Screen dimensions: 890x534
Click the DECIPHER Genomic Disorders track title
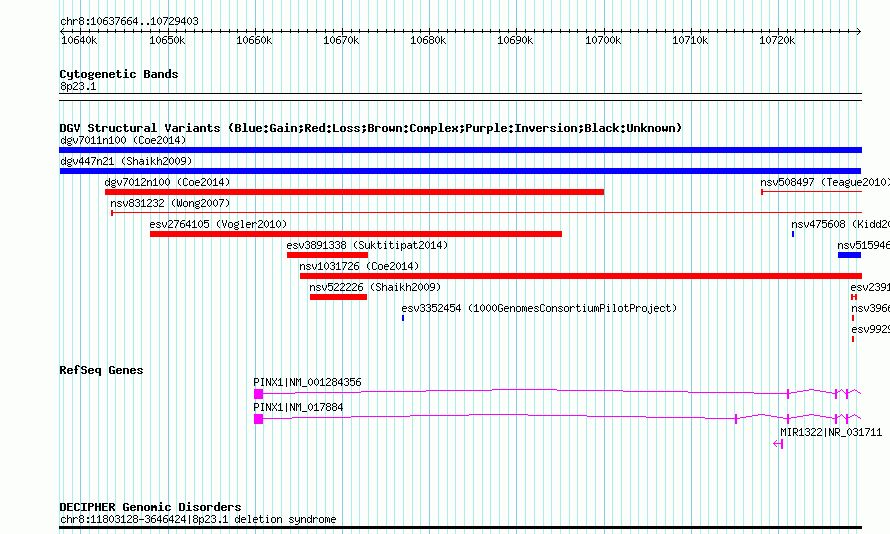[150, 507]
